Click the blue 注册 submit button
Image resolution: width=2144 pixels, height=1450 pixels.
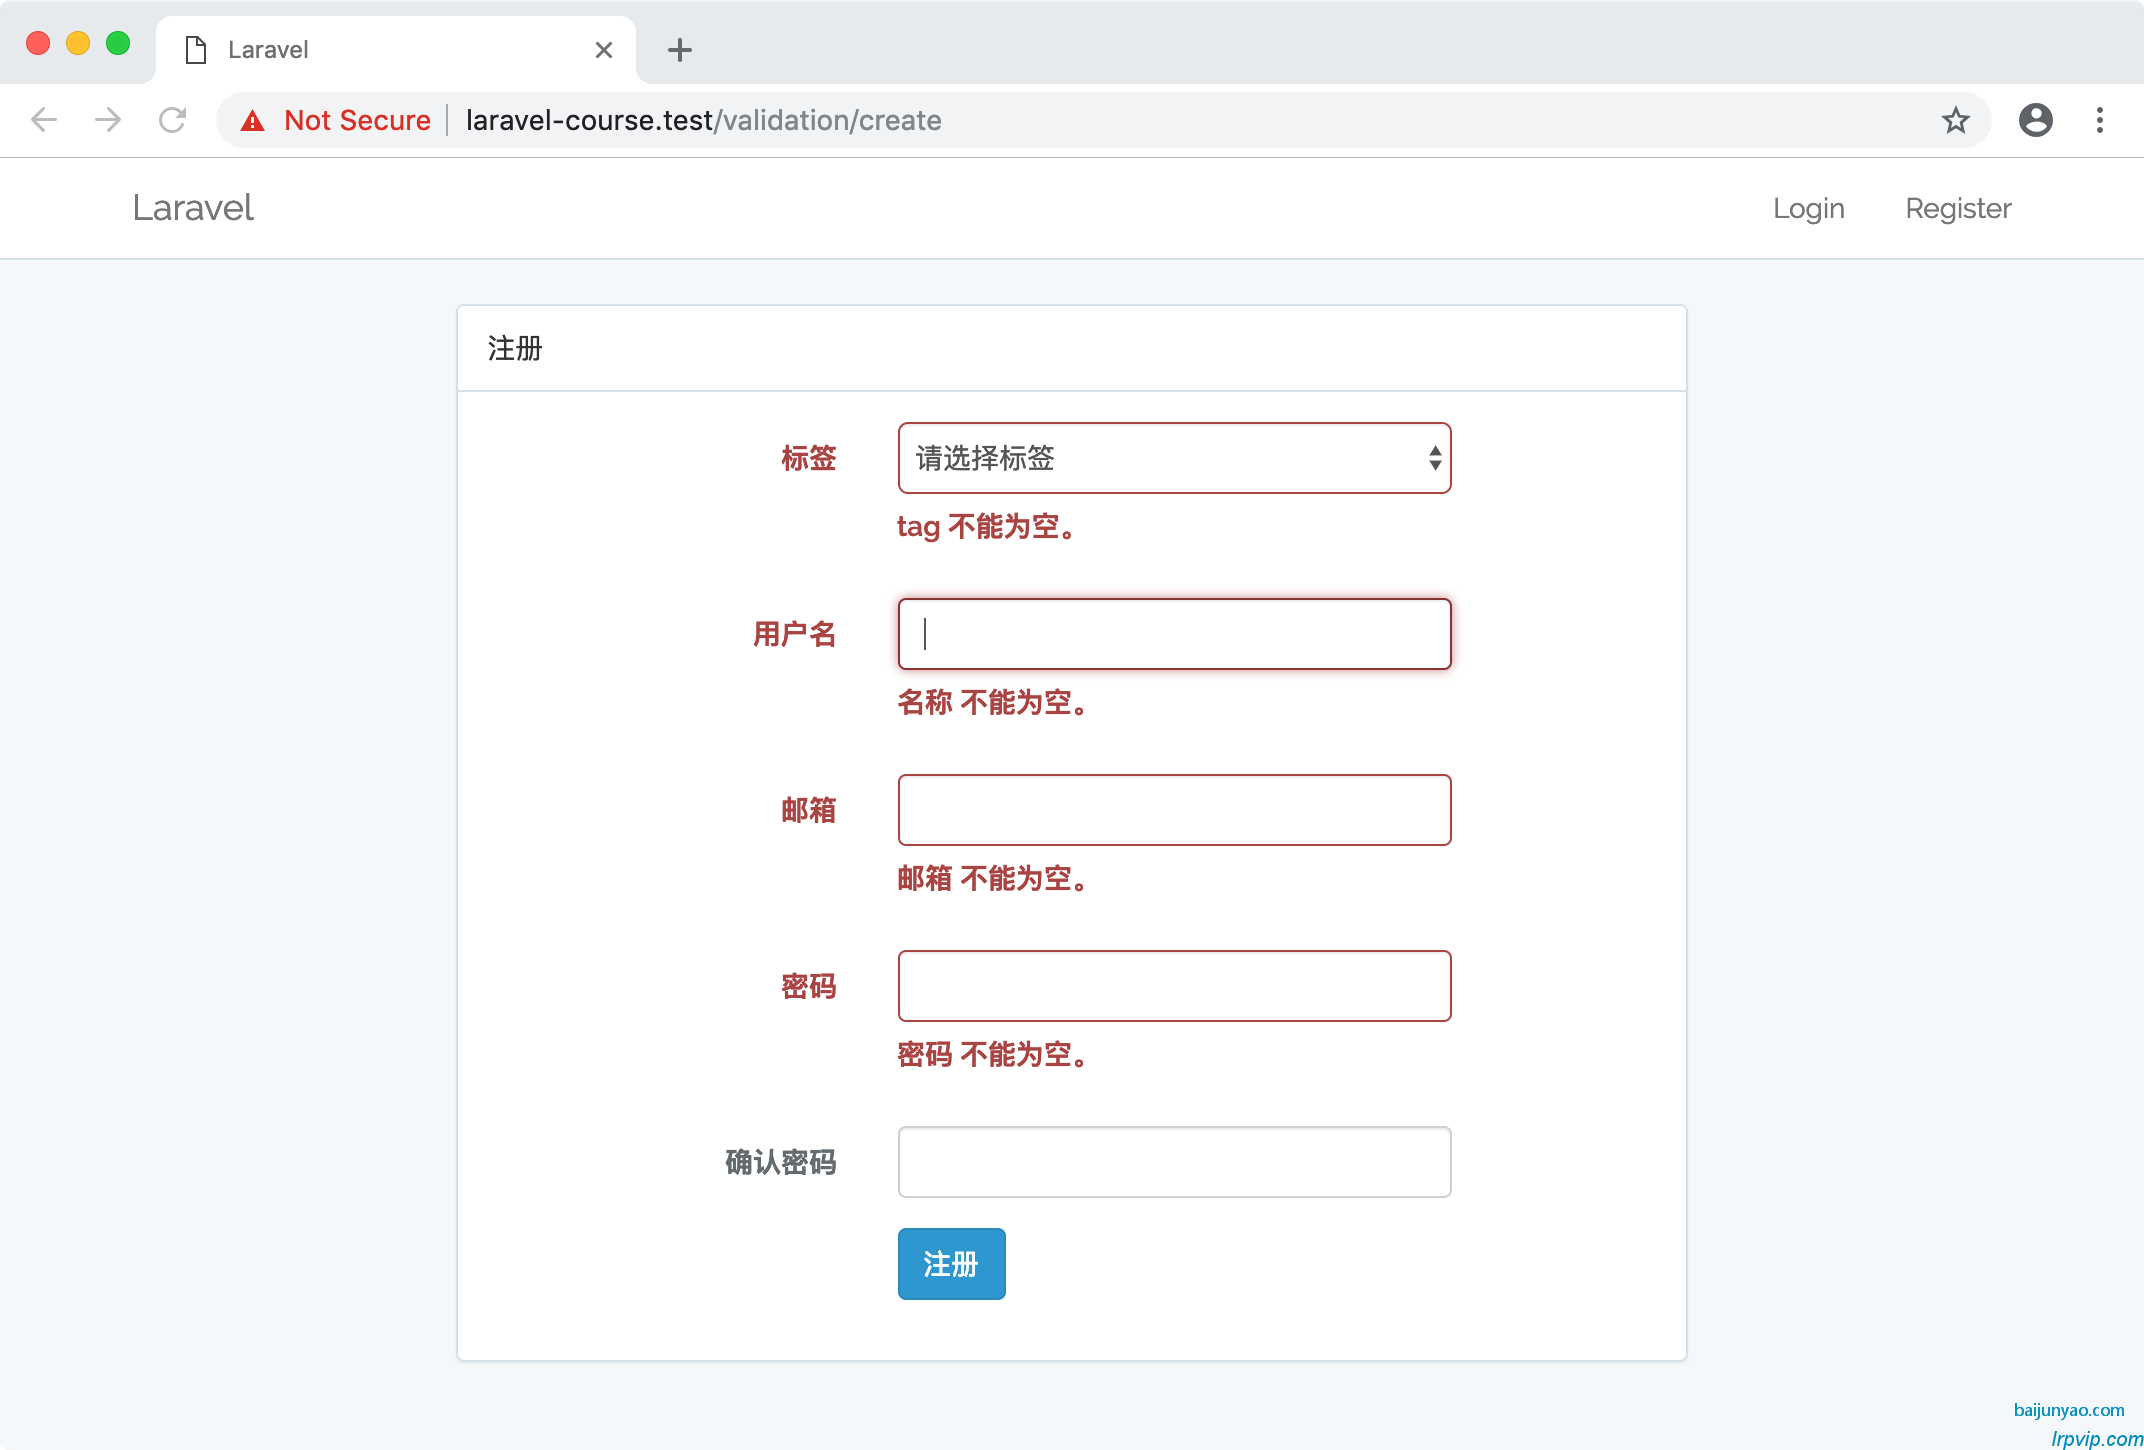pos(951,1264)
